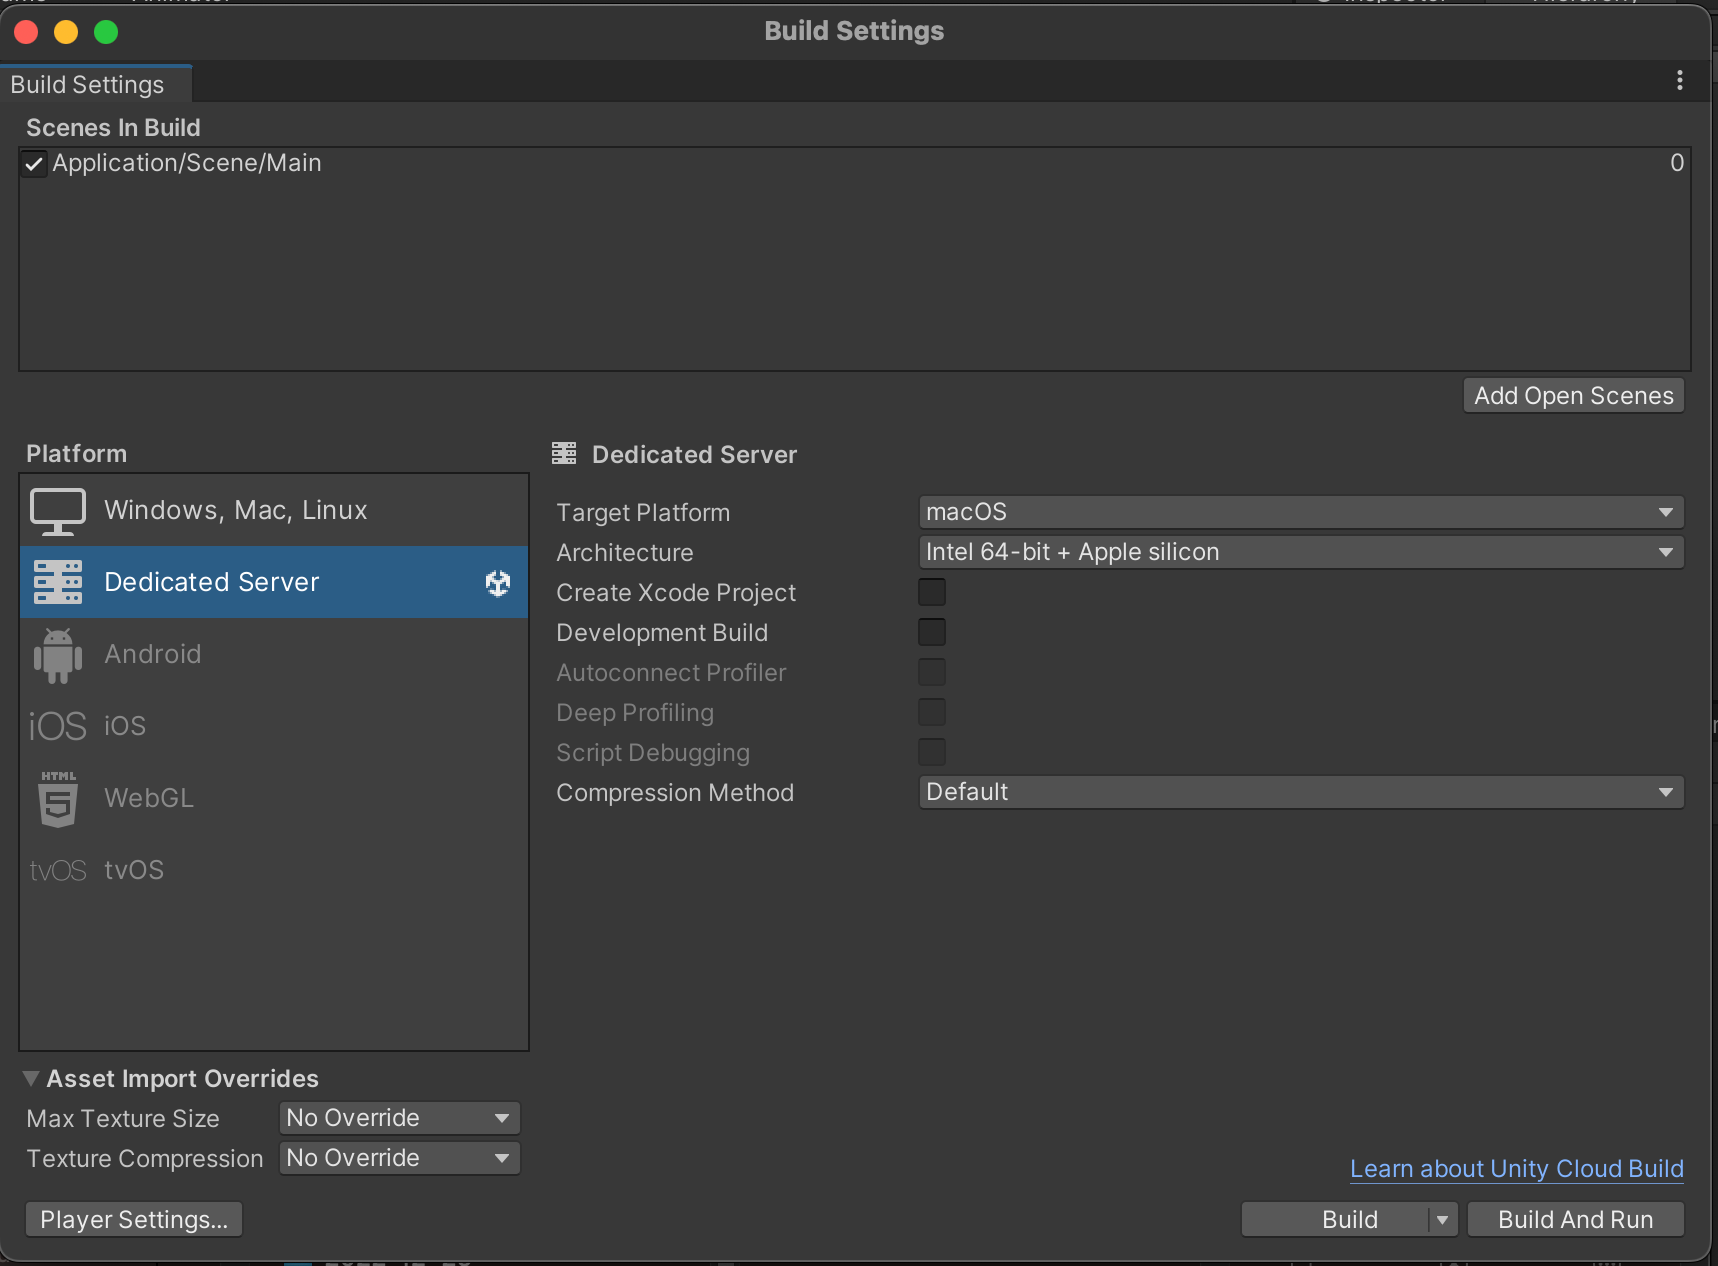Click the iOS platform logo icon
This screenshot has height=1266, width=1718.
[58, 726]
